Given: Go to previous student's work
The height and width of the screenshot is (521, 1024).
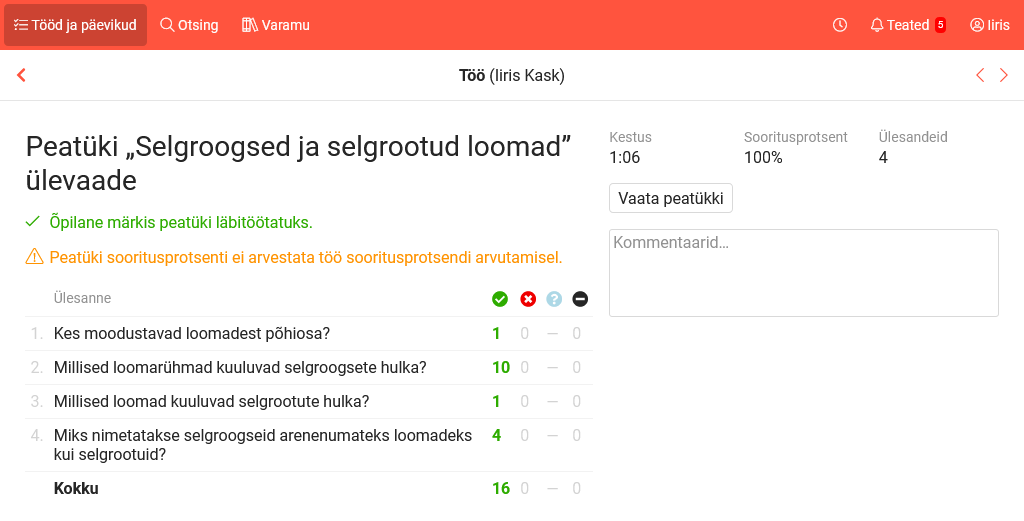Looking at the screenshot, I should tap(980, 75).
